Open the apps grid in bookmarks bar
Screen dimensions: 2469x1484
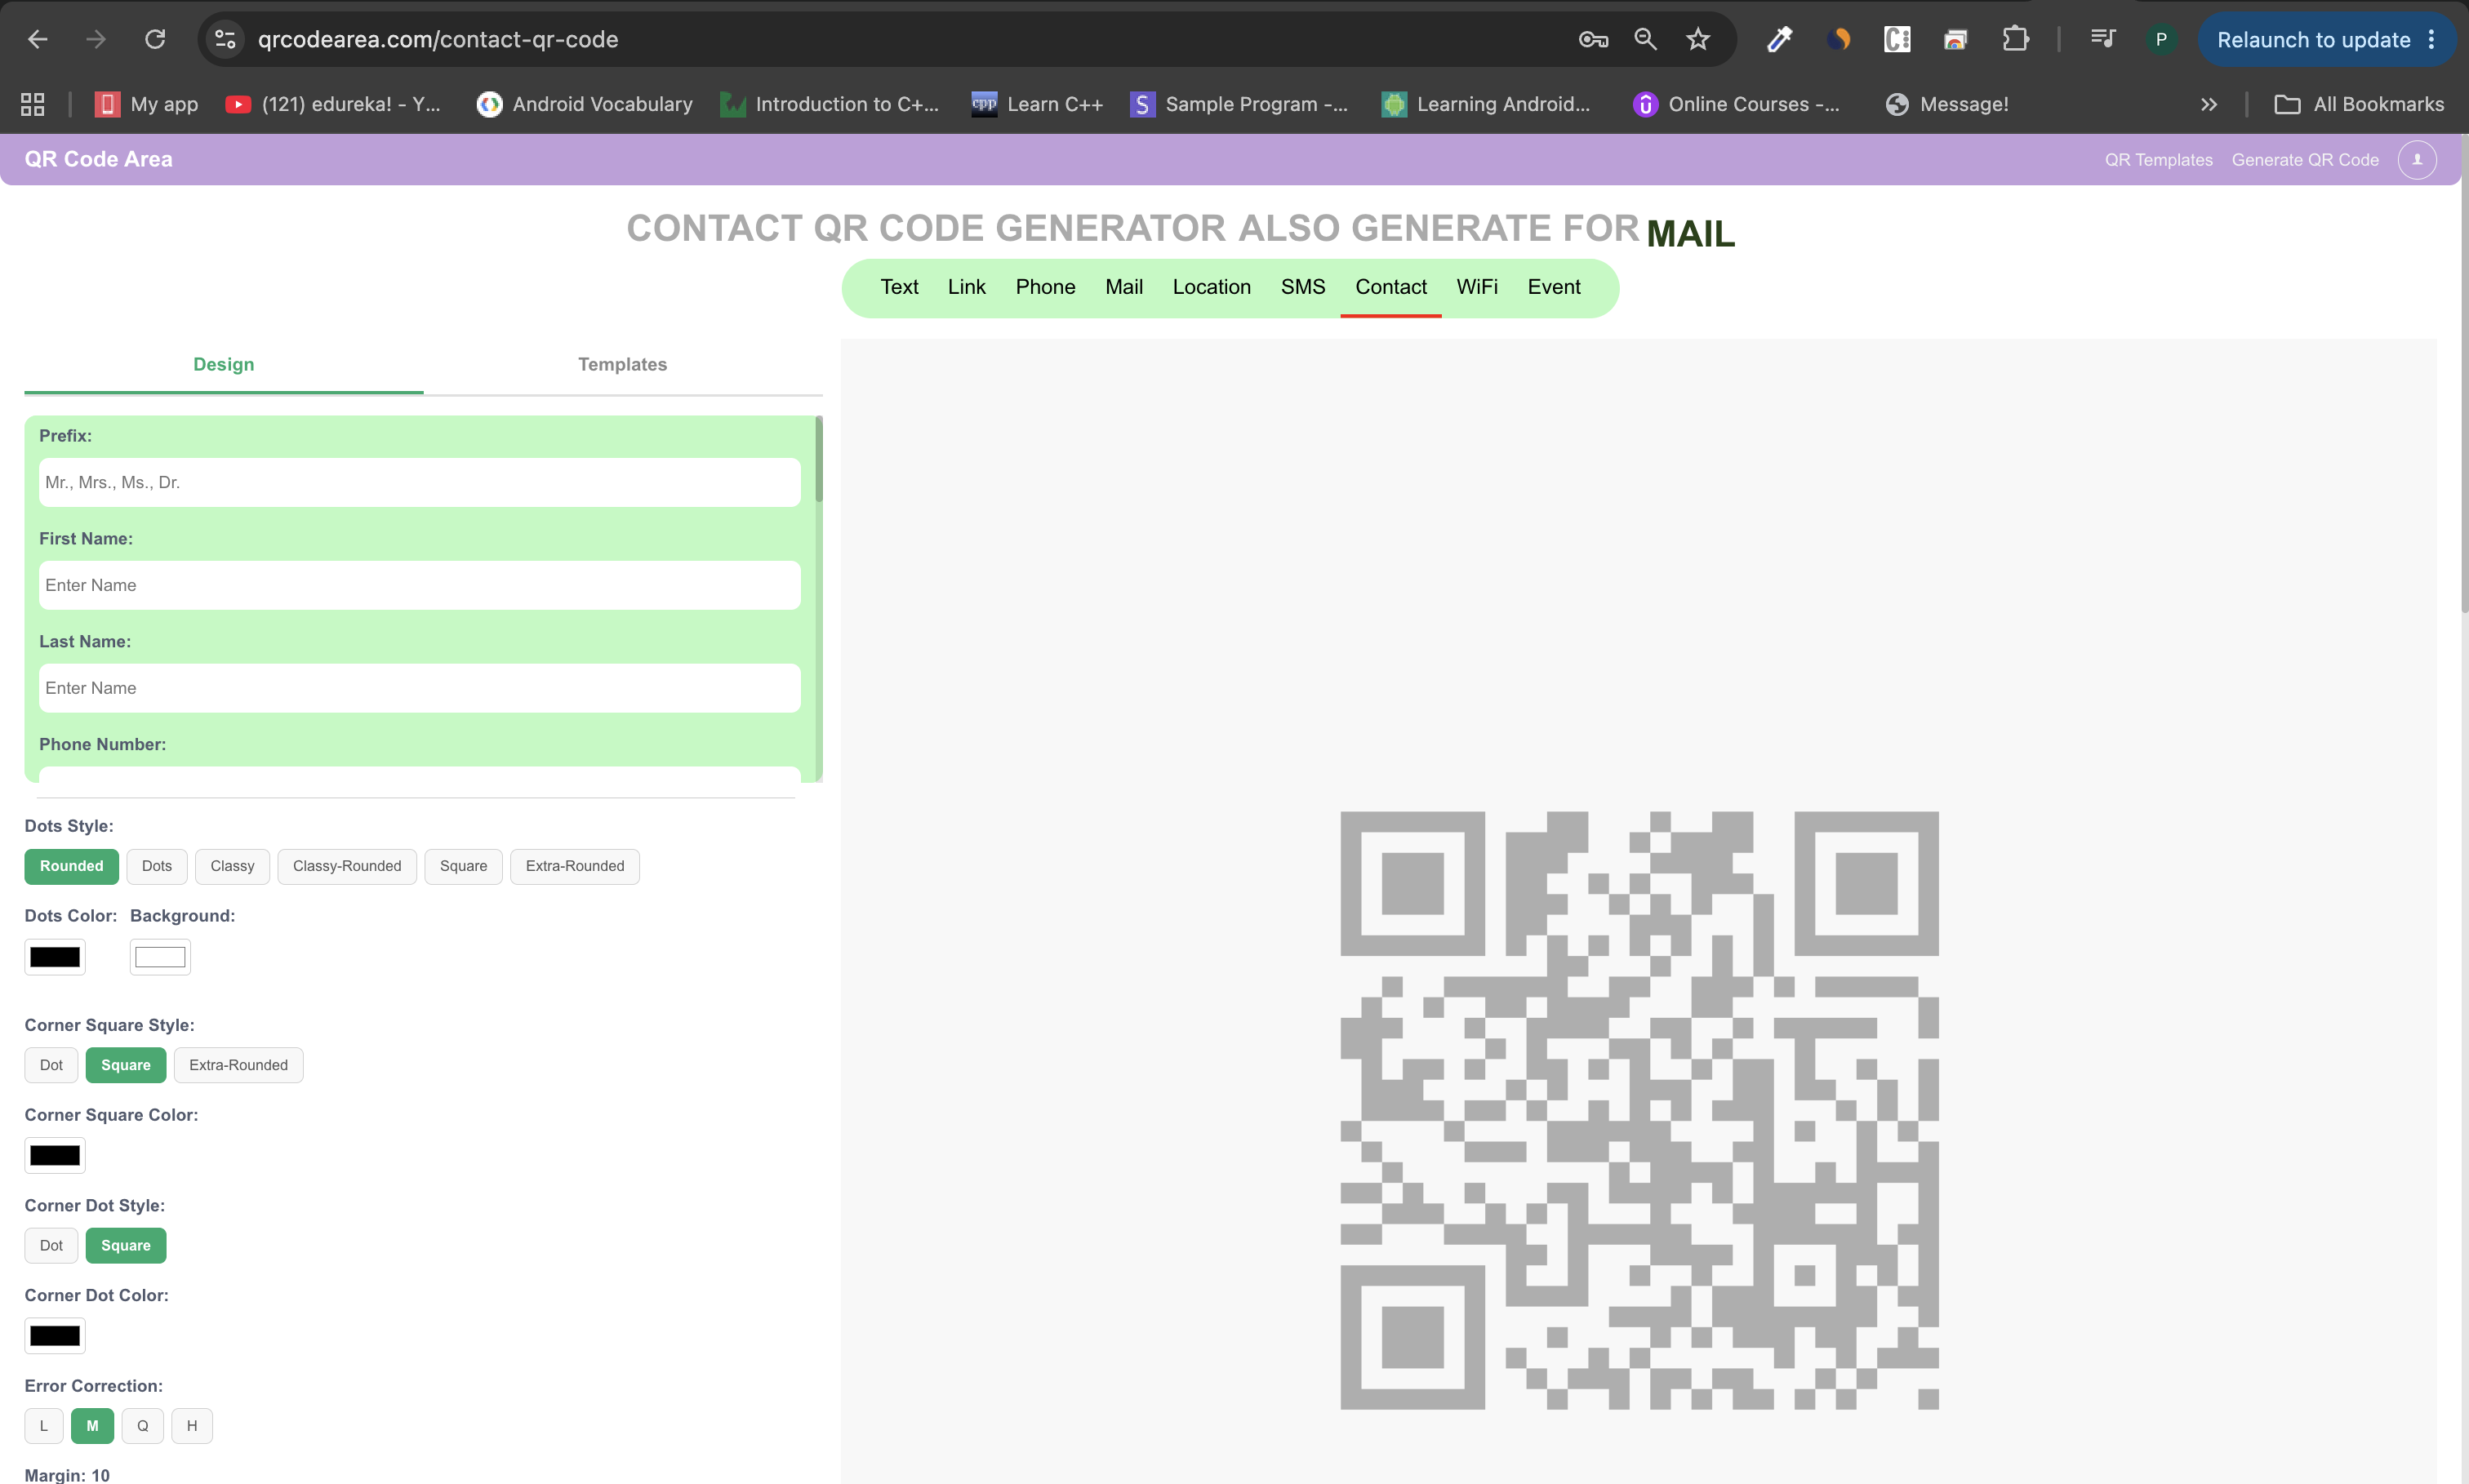[x=33, y=104]
